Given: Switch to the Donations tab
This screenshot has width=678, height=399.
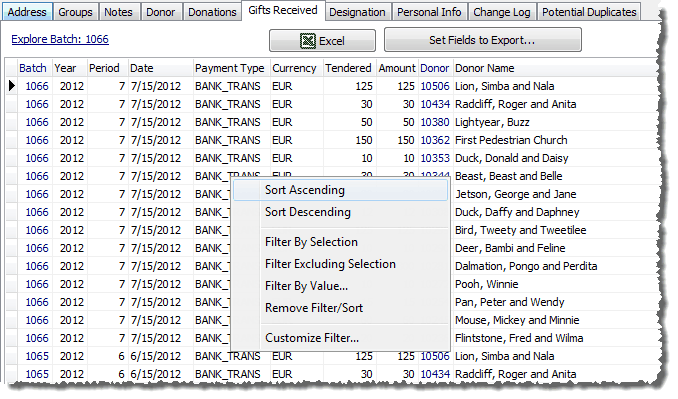Looking at the screenshot, I should (212, 12).
